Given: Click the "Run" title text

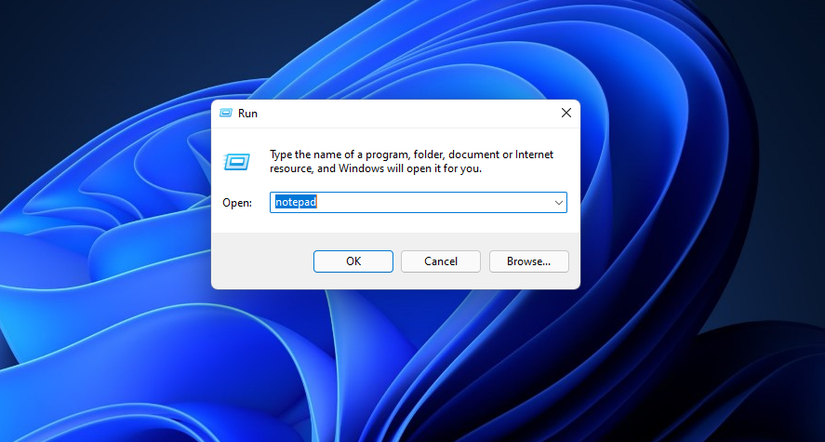Looking at the screenshot, I should (247, 113).
